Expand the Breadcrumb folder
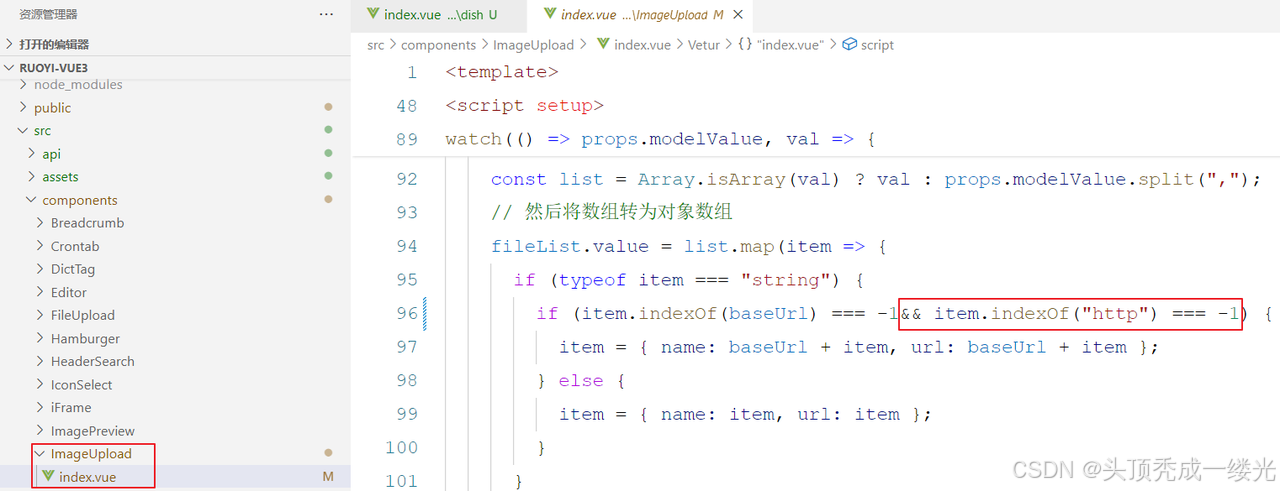Viewport: 1280px width, 491px height. 87,223
